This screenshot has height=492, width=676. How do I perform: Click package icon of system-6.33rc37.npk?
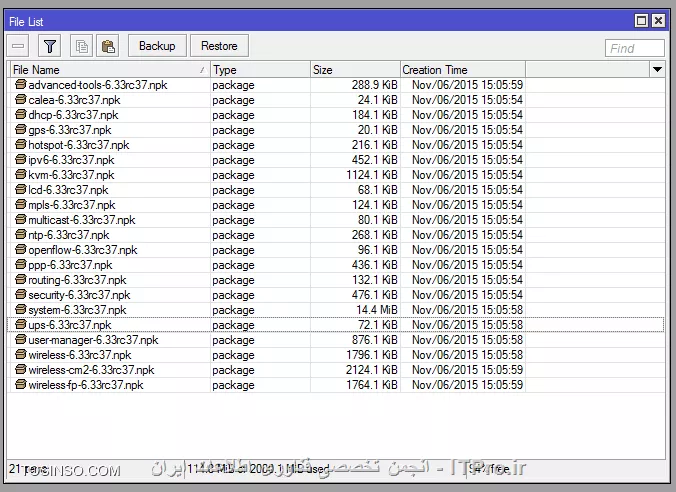pos(20,309)
